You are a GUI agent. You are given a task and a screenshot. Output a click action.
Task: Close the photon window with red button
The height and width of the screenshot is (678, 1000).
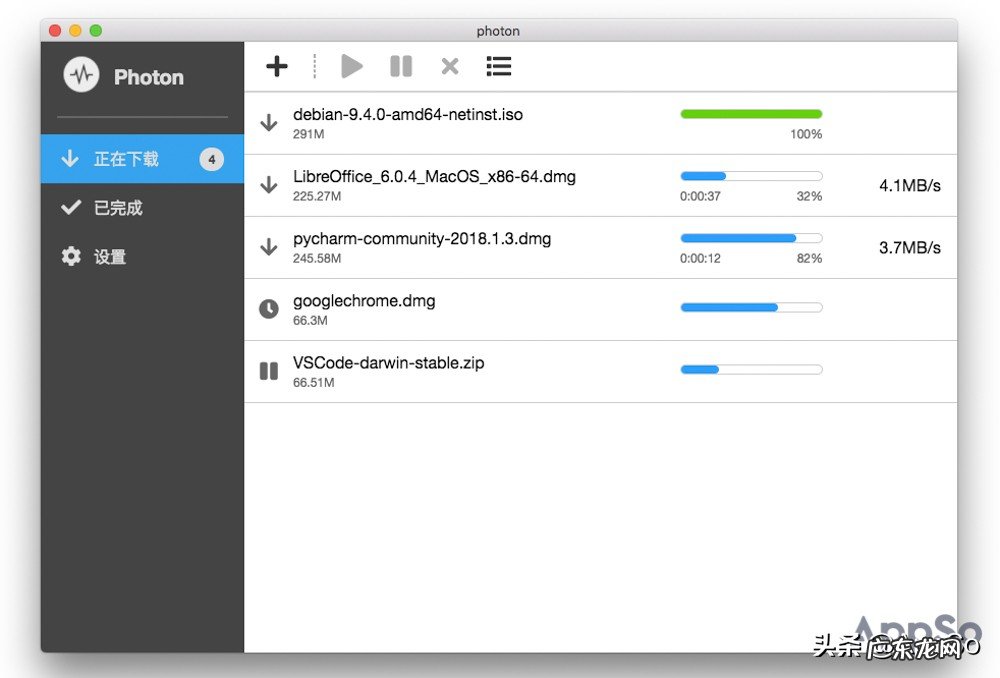(x=55, y=31)
